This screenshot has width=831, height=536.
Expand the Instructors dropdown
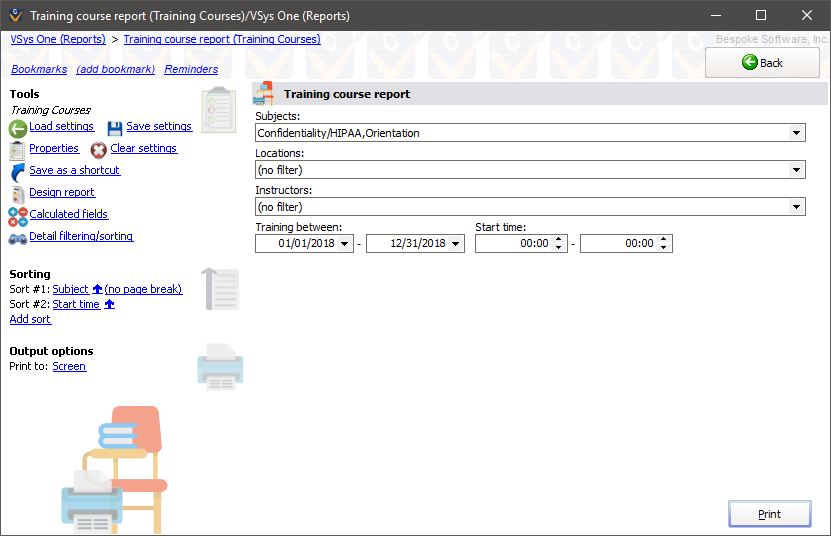click(796, 207)
